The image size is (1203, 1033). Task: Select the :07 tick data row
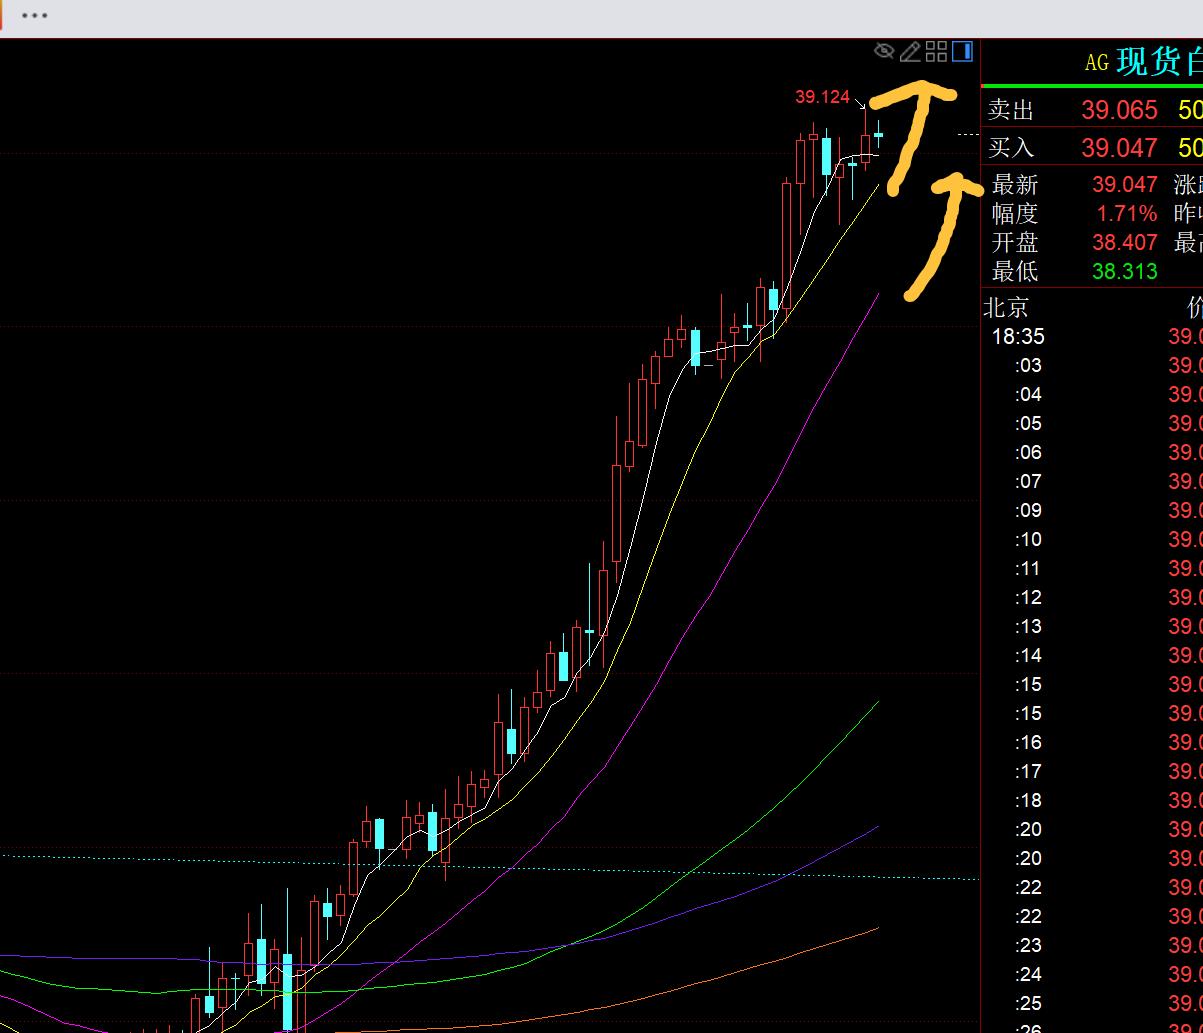(x=1027, y=482)
